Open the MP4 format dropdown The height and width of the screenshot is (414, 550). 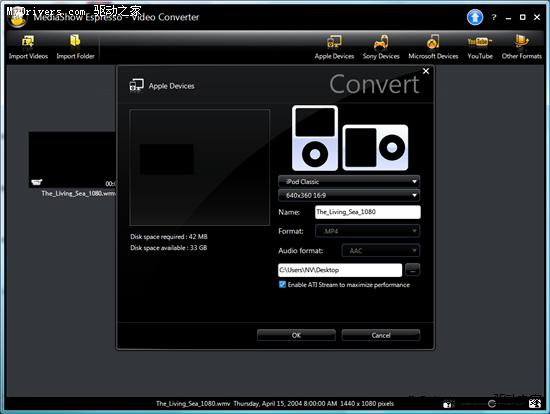pos(367,231)
